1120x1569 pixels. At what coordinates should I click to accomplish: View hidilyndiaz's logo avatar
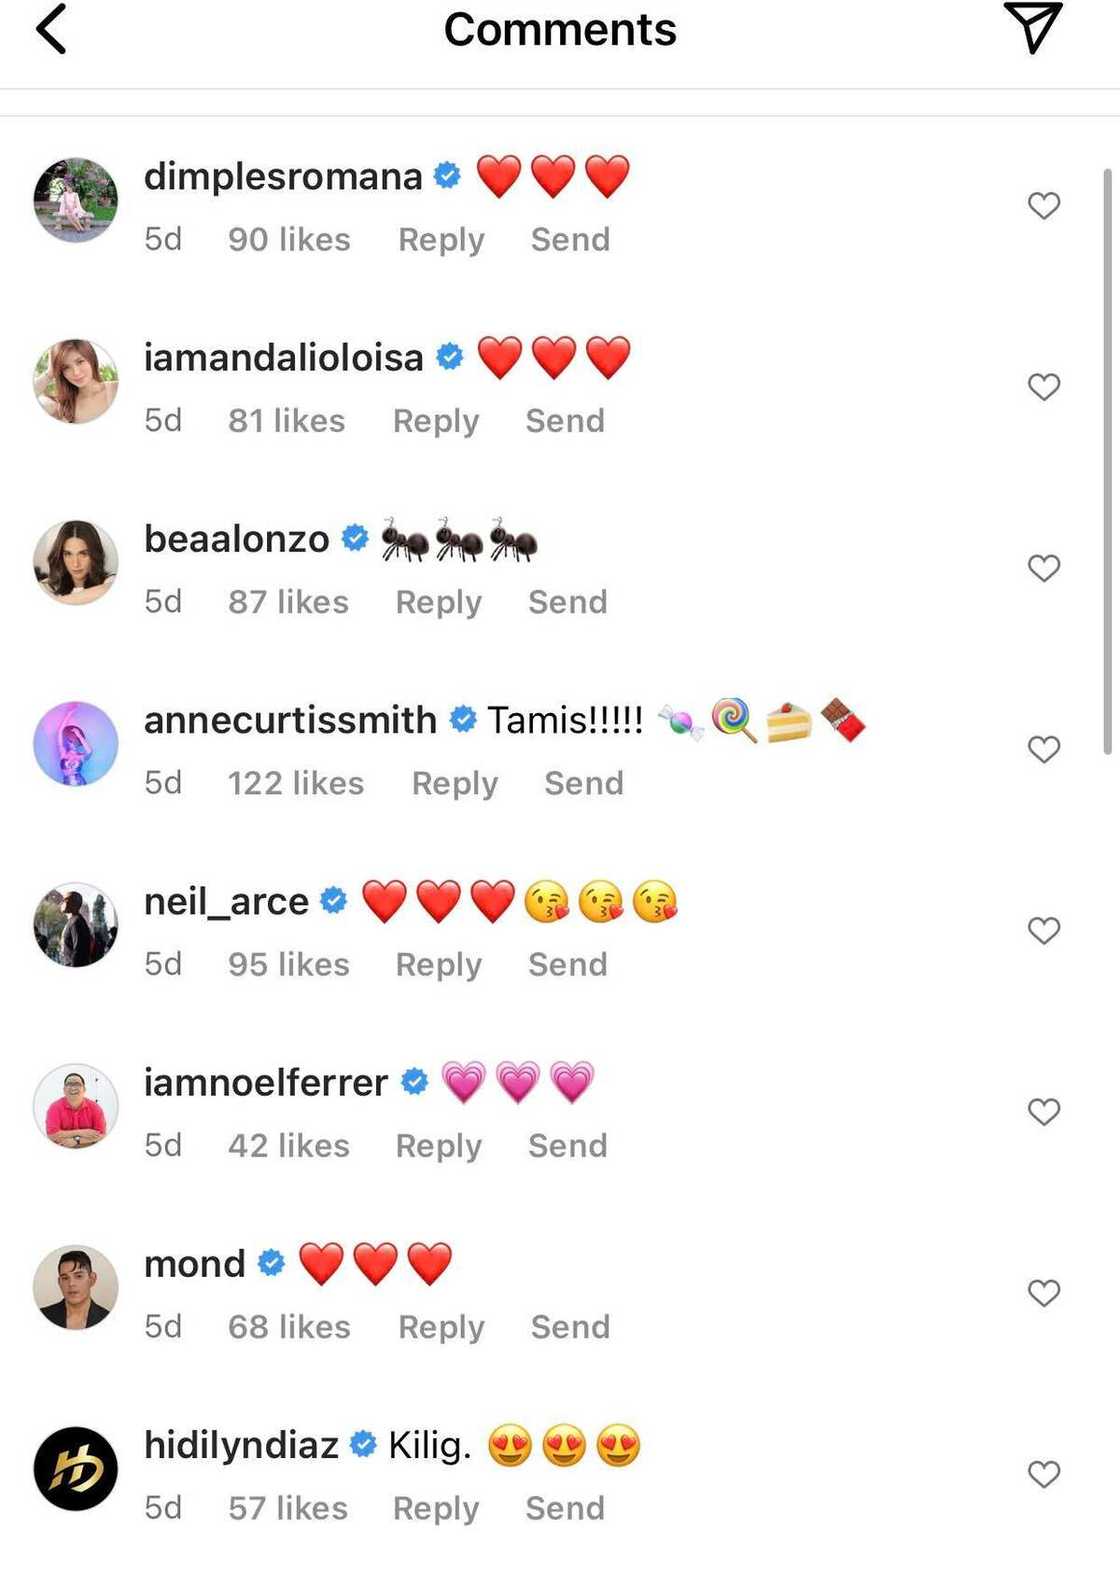tap(76, 1468)
